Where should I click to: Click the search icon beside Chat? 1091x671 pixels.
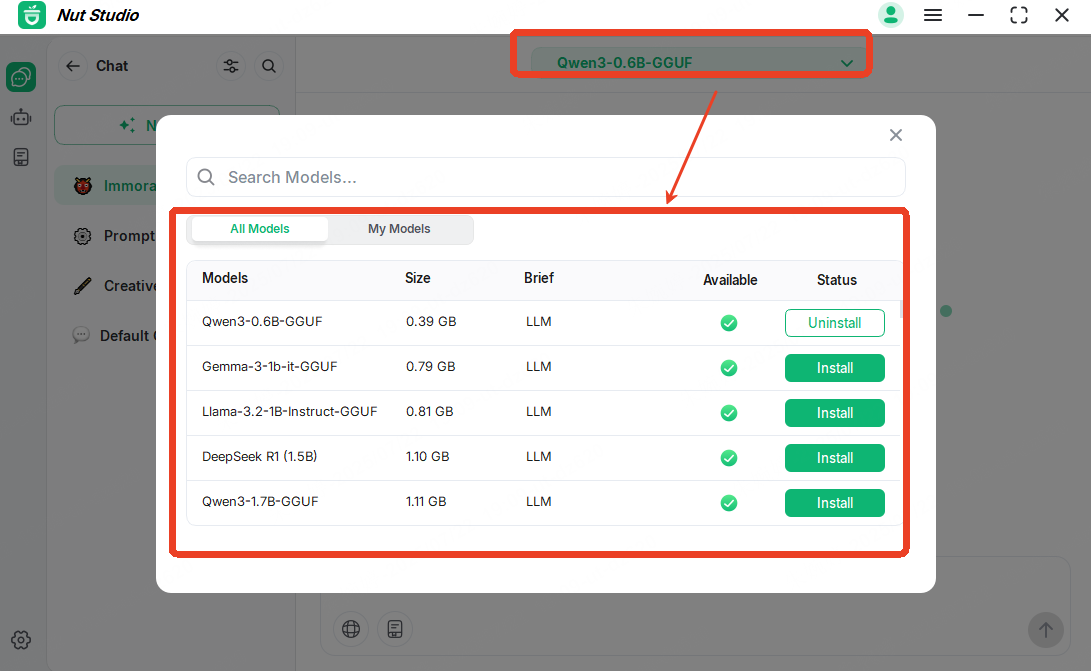coord(269,66)
